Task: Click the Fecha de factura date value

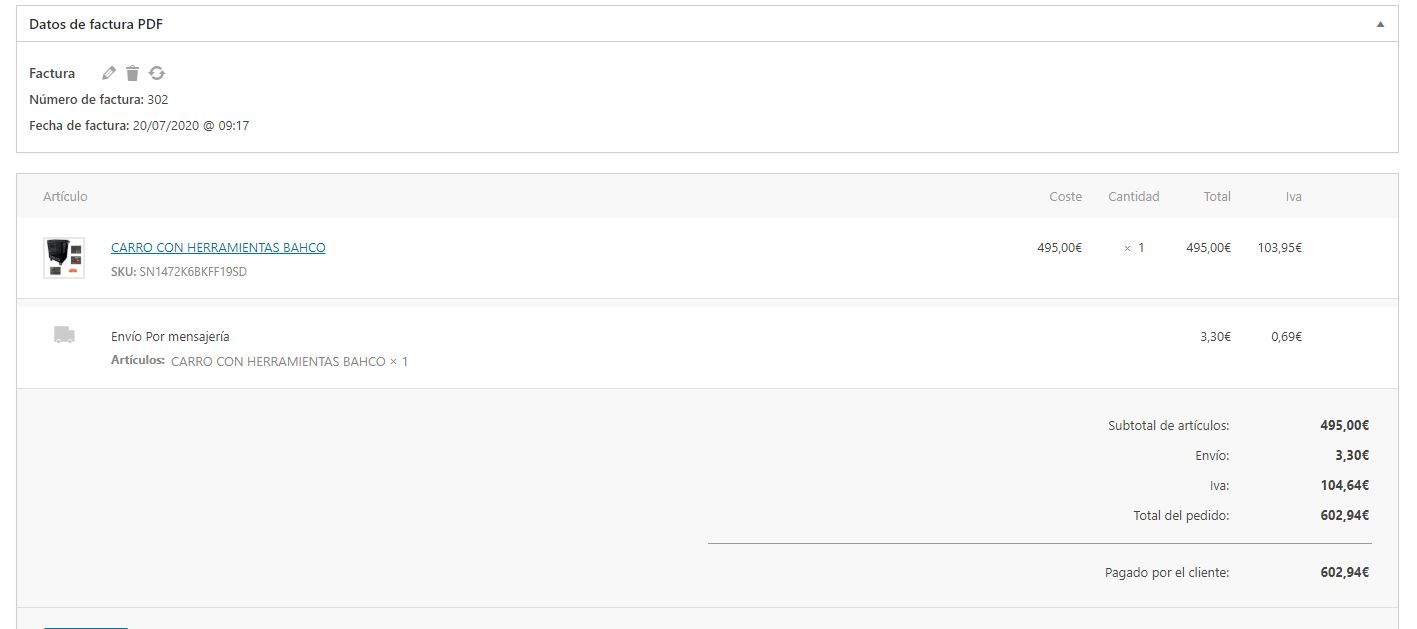Action: point(191,126)
